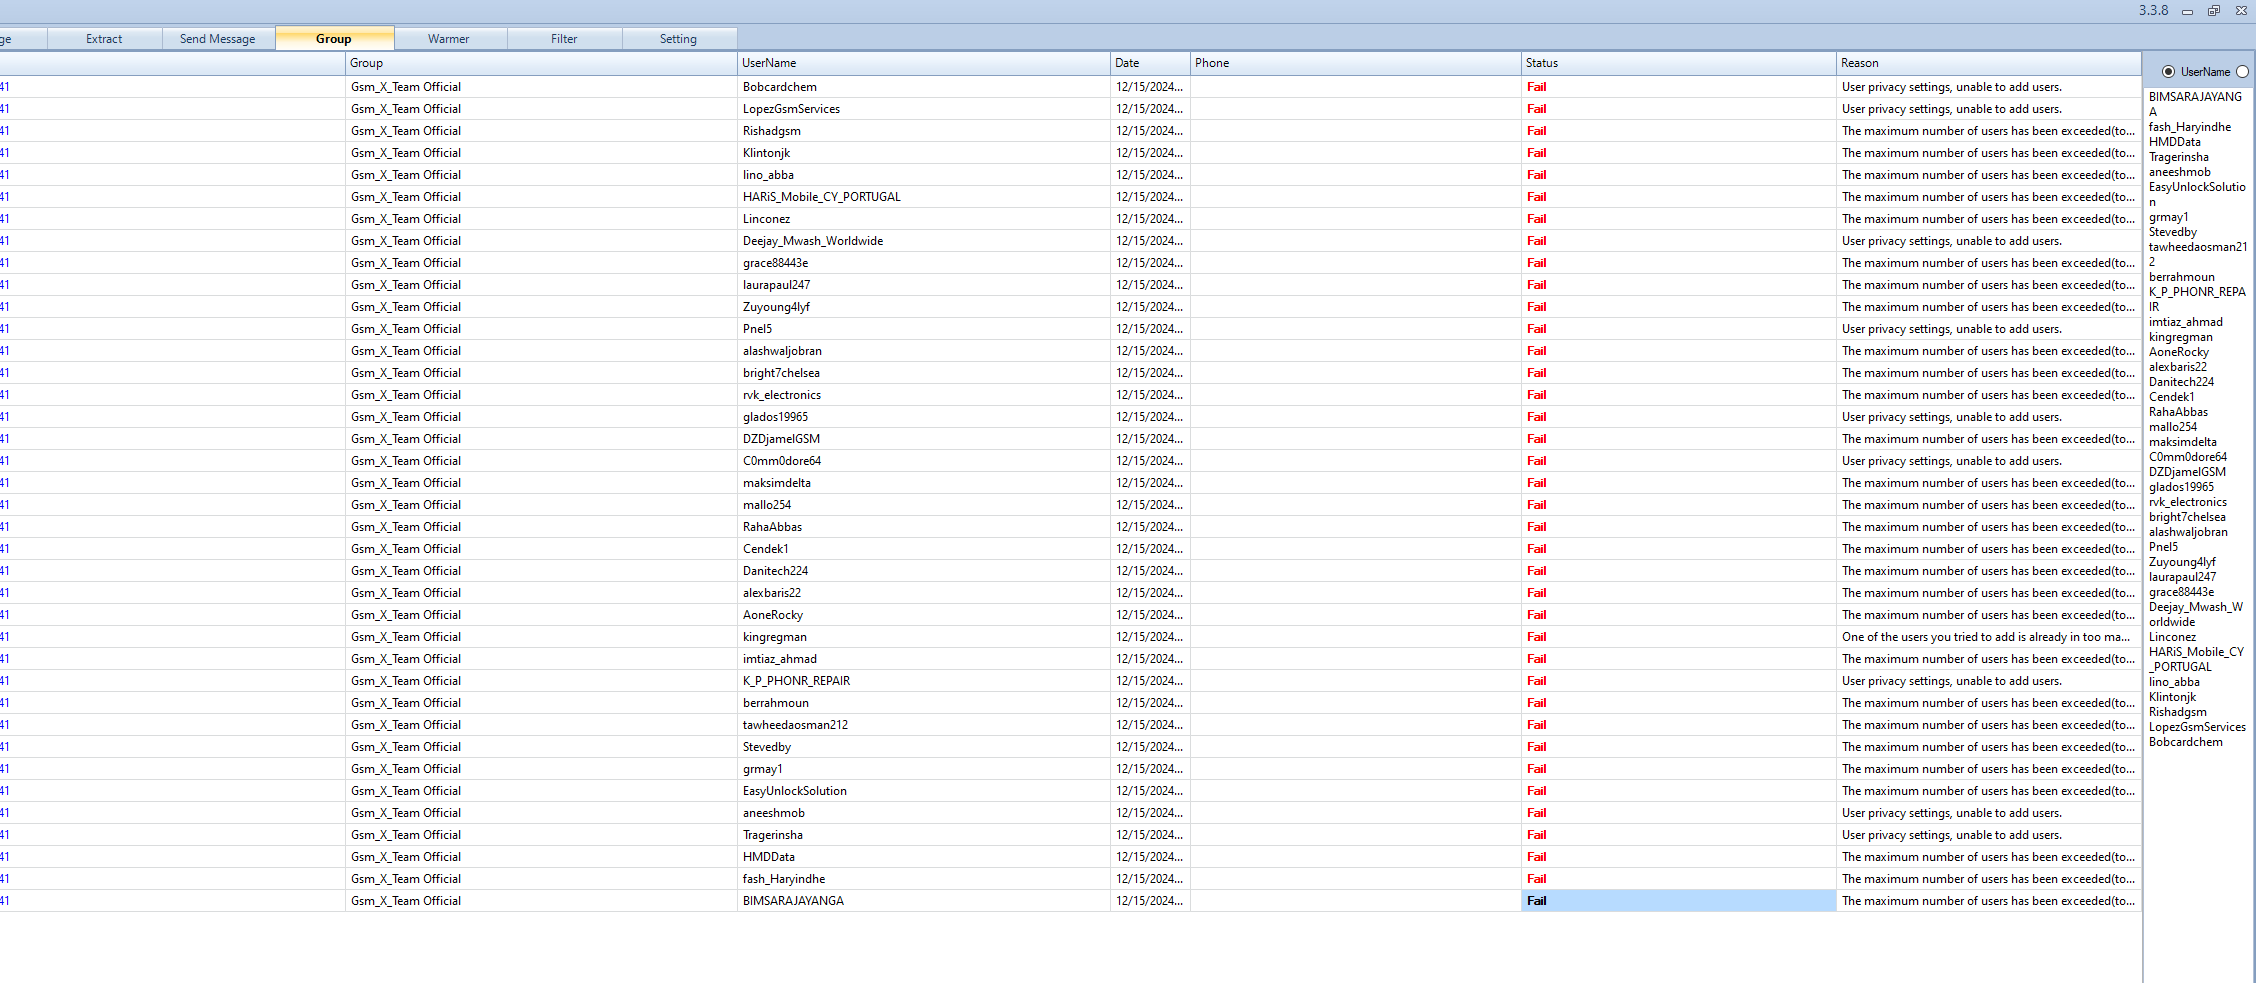
Task: Switch to the Extract tab
Action: [x=104, y=39]
